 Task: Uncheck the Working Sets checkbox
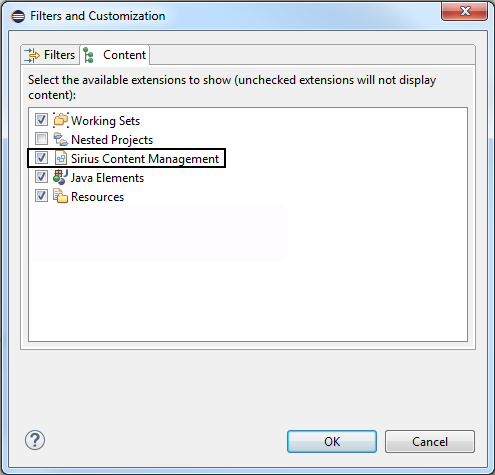(41, 120)
